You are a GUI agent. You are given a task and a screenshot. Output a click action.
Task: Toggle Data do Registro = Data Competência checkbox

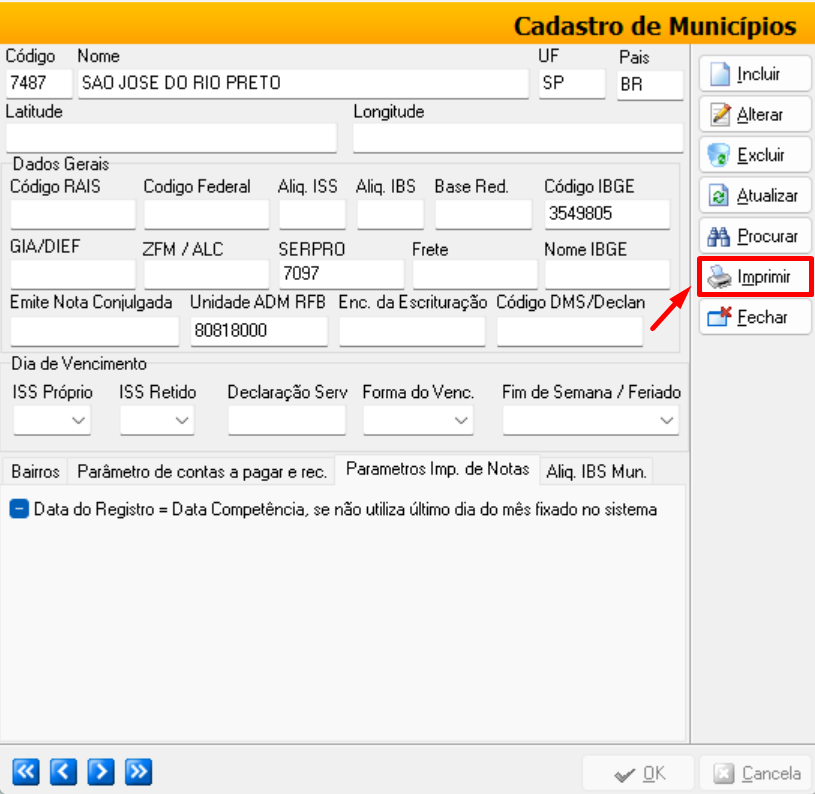coord(20,509)
